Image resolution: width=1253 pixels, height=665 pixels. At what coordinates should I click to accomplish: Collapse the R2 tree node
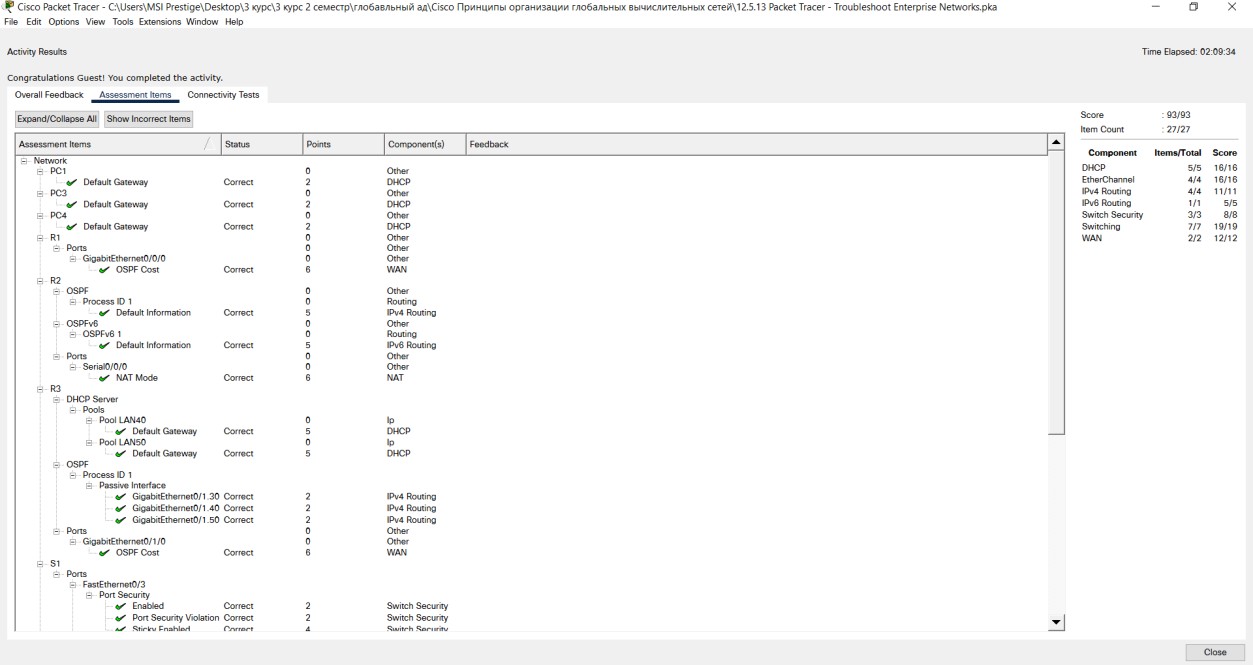tap(40, 281)
